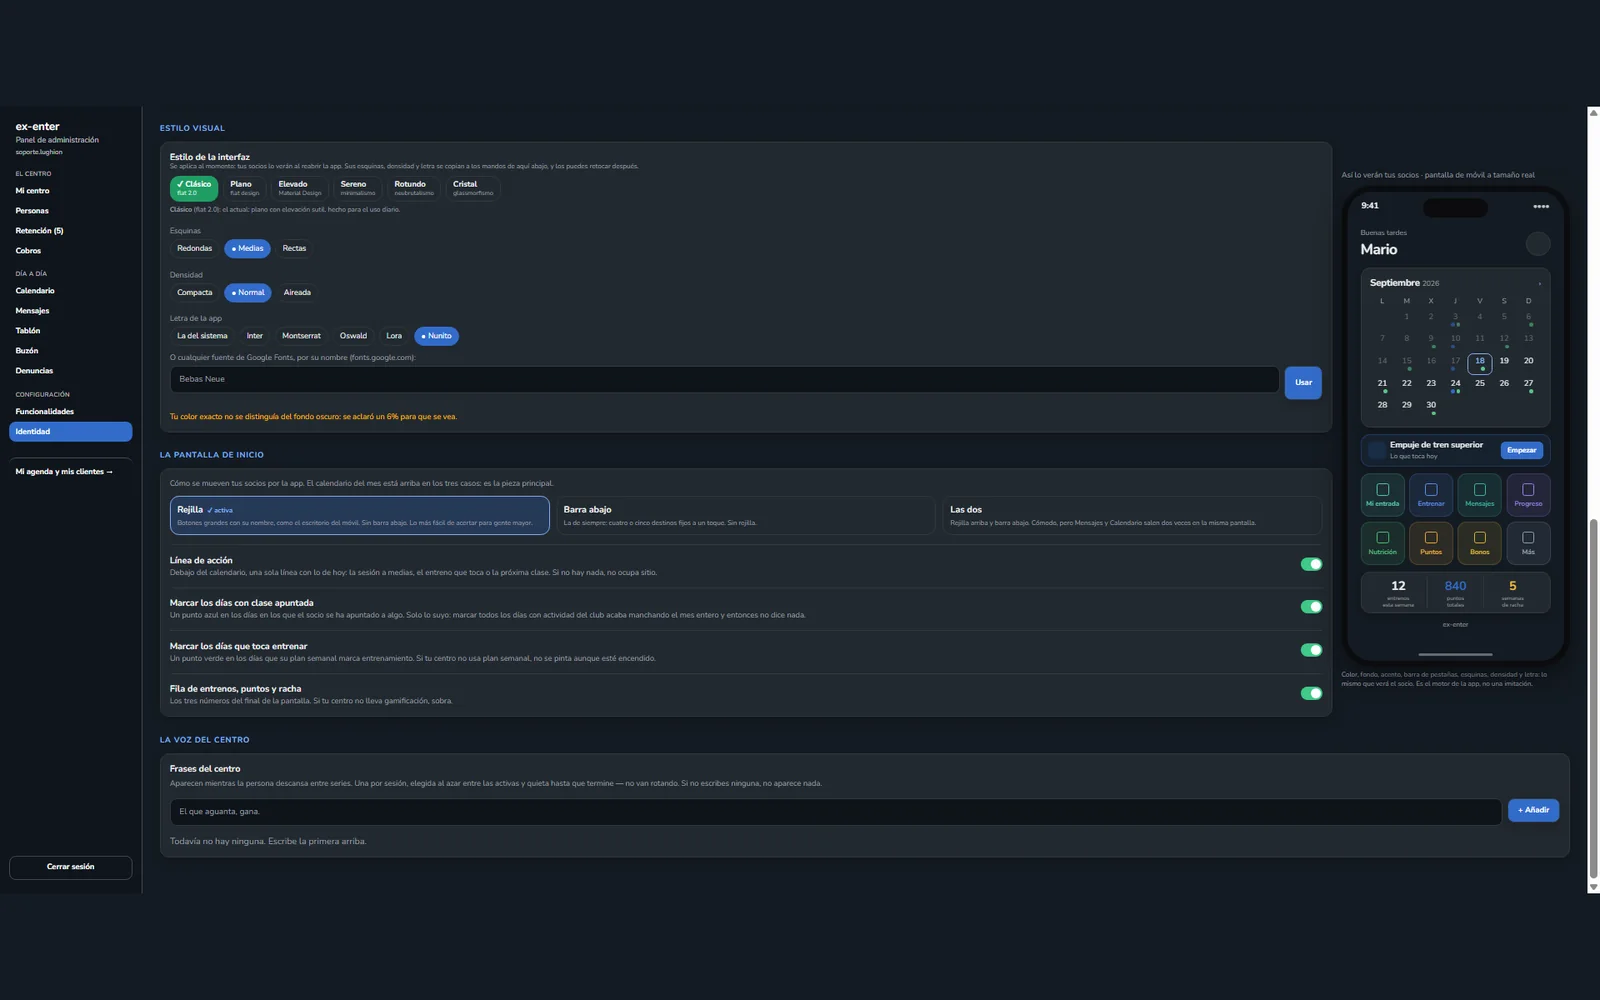Choose Compacta density
The width and height of the screenshot is (1600, 1000).
pos(195,293)
